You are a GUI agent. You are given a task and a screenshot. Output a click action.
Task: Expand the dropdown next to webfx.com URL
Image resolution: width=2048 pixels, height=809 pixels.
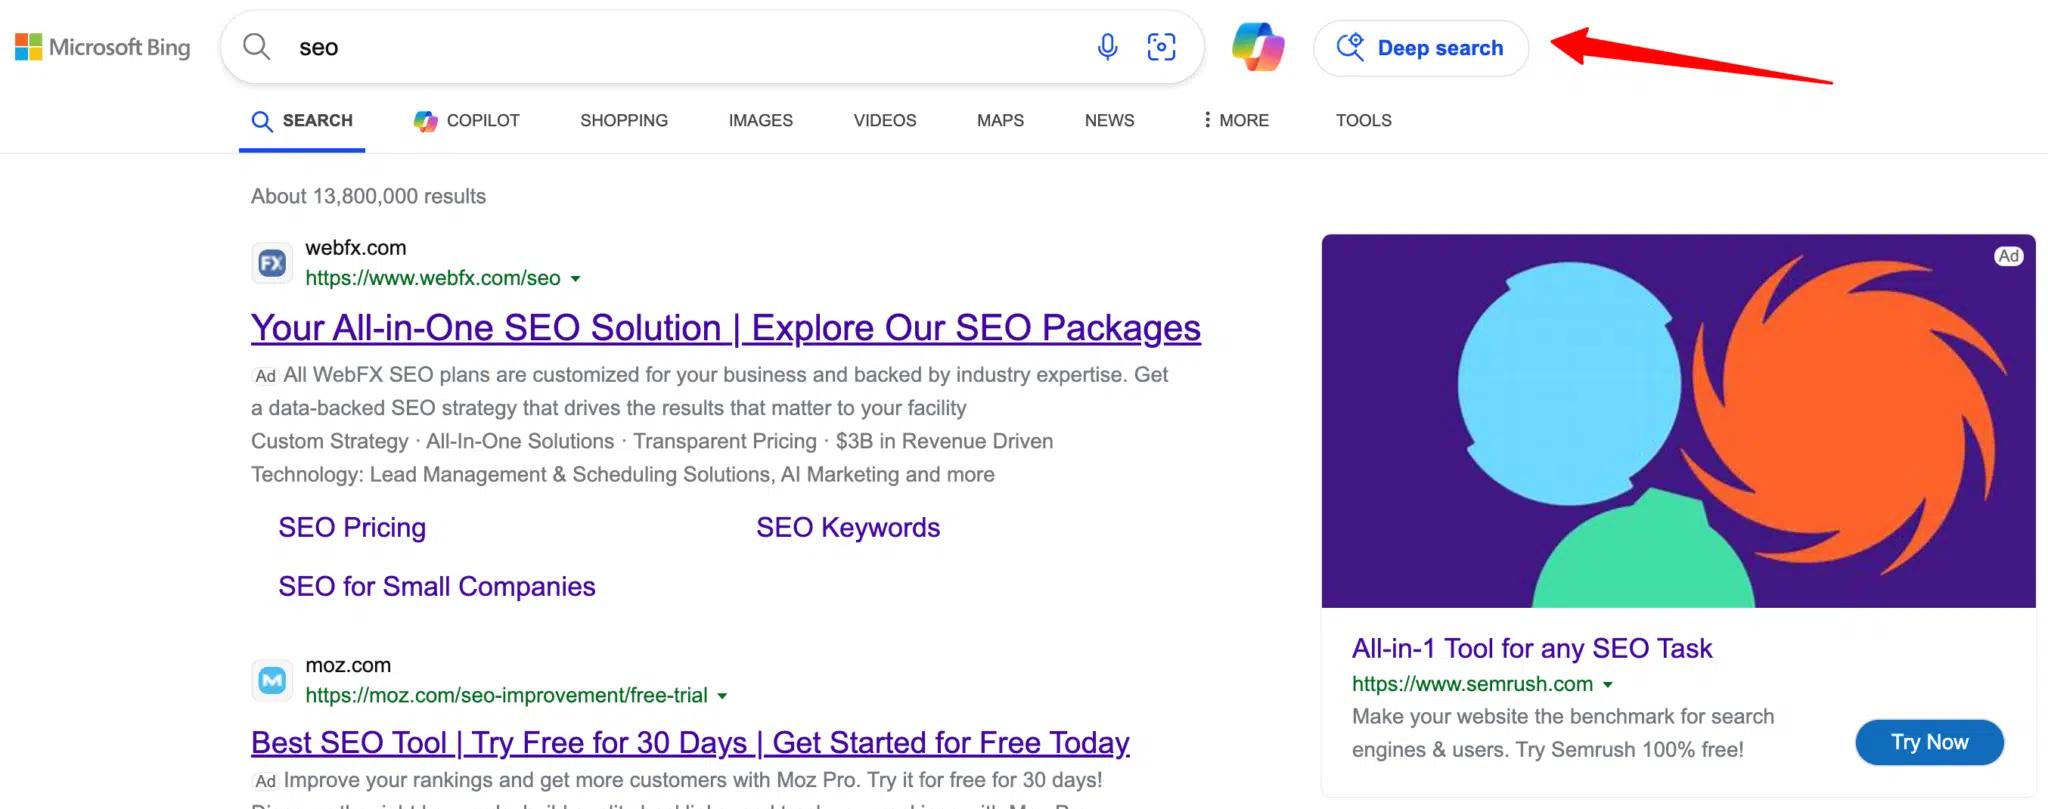pyautogui.click(x=577, y=279)
